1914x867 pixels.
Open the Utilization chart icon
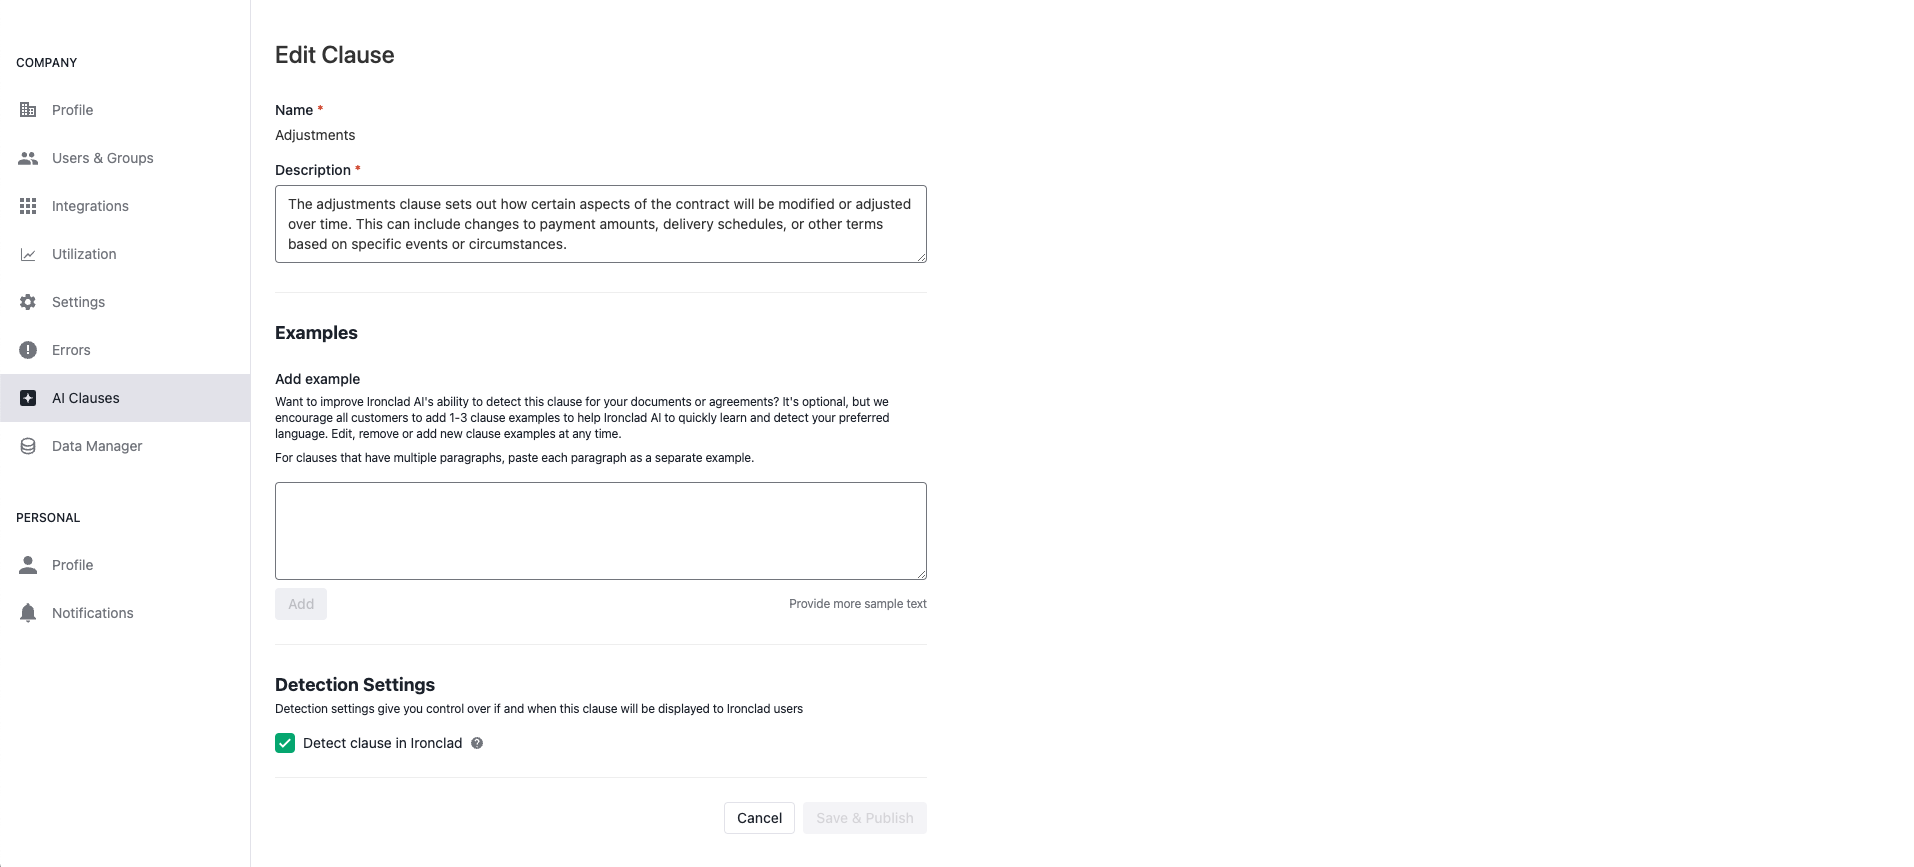28,254
